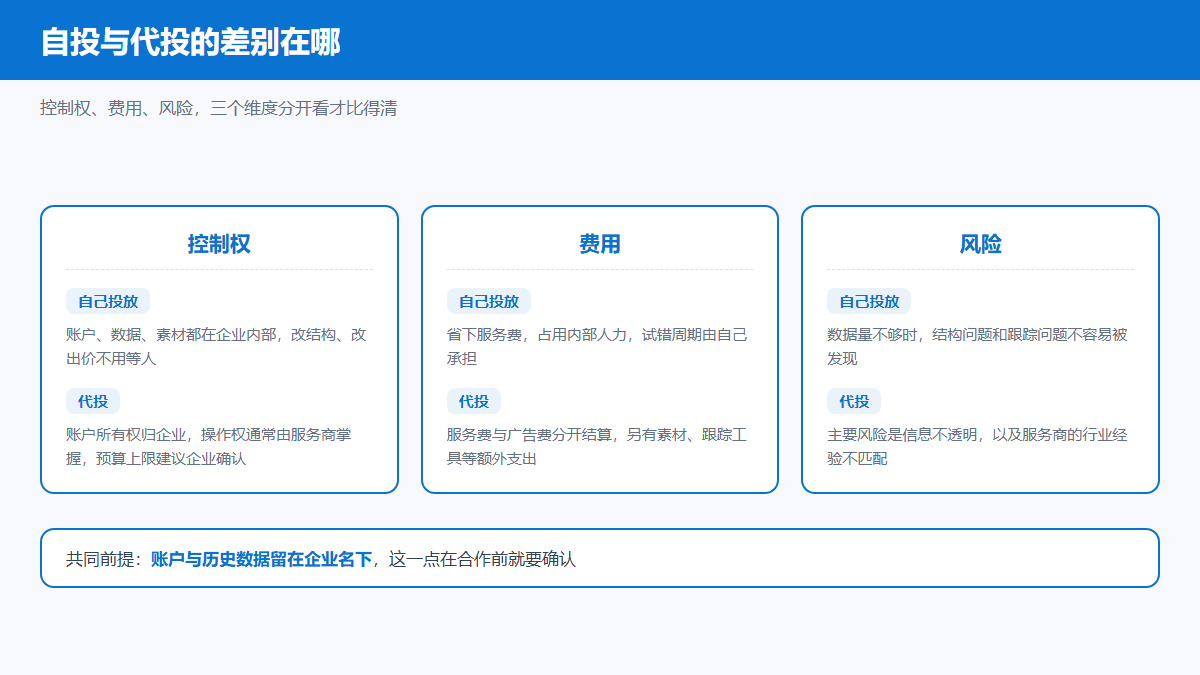Viewport: 1200px width, 675px height.
Task: Click the 代投 tag in 控制权 card
Action: pyautogui.click(x=93, y=401)
